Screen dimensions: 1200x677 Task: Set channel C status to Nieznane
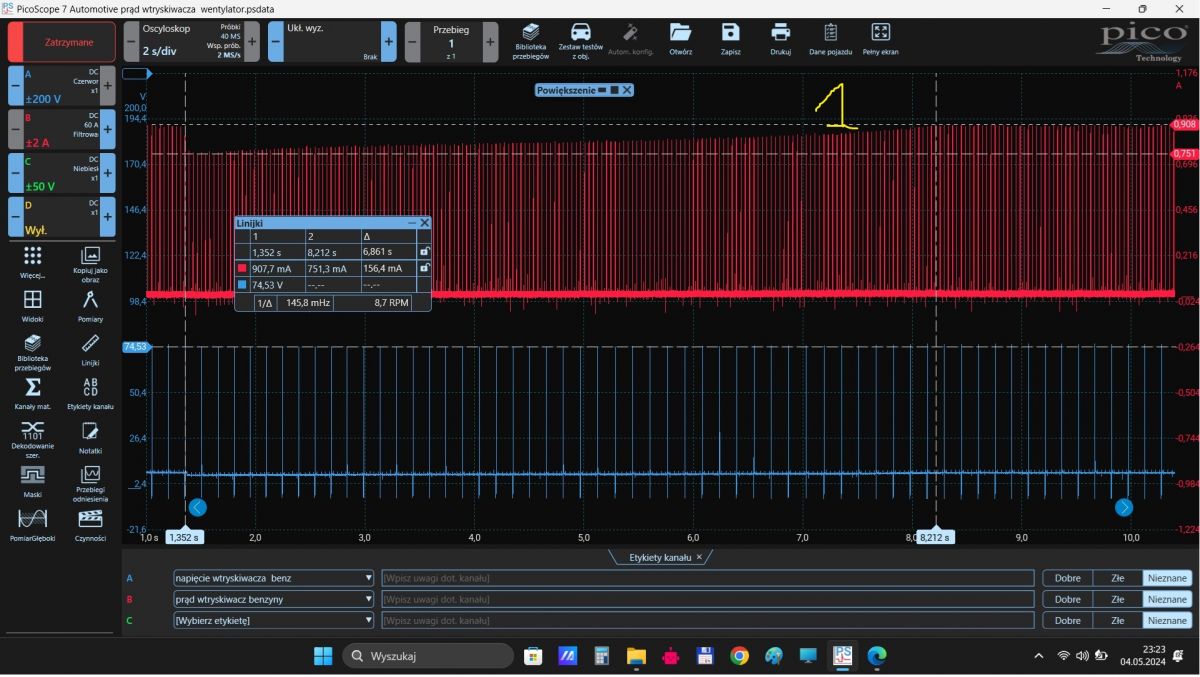click(1167, 620)
